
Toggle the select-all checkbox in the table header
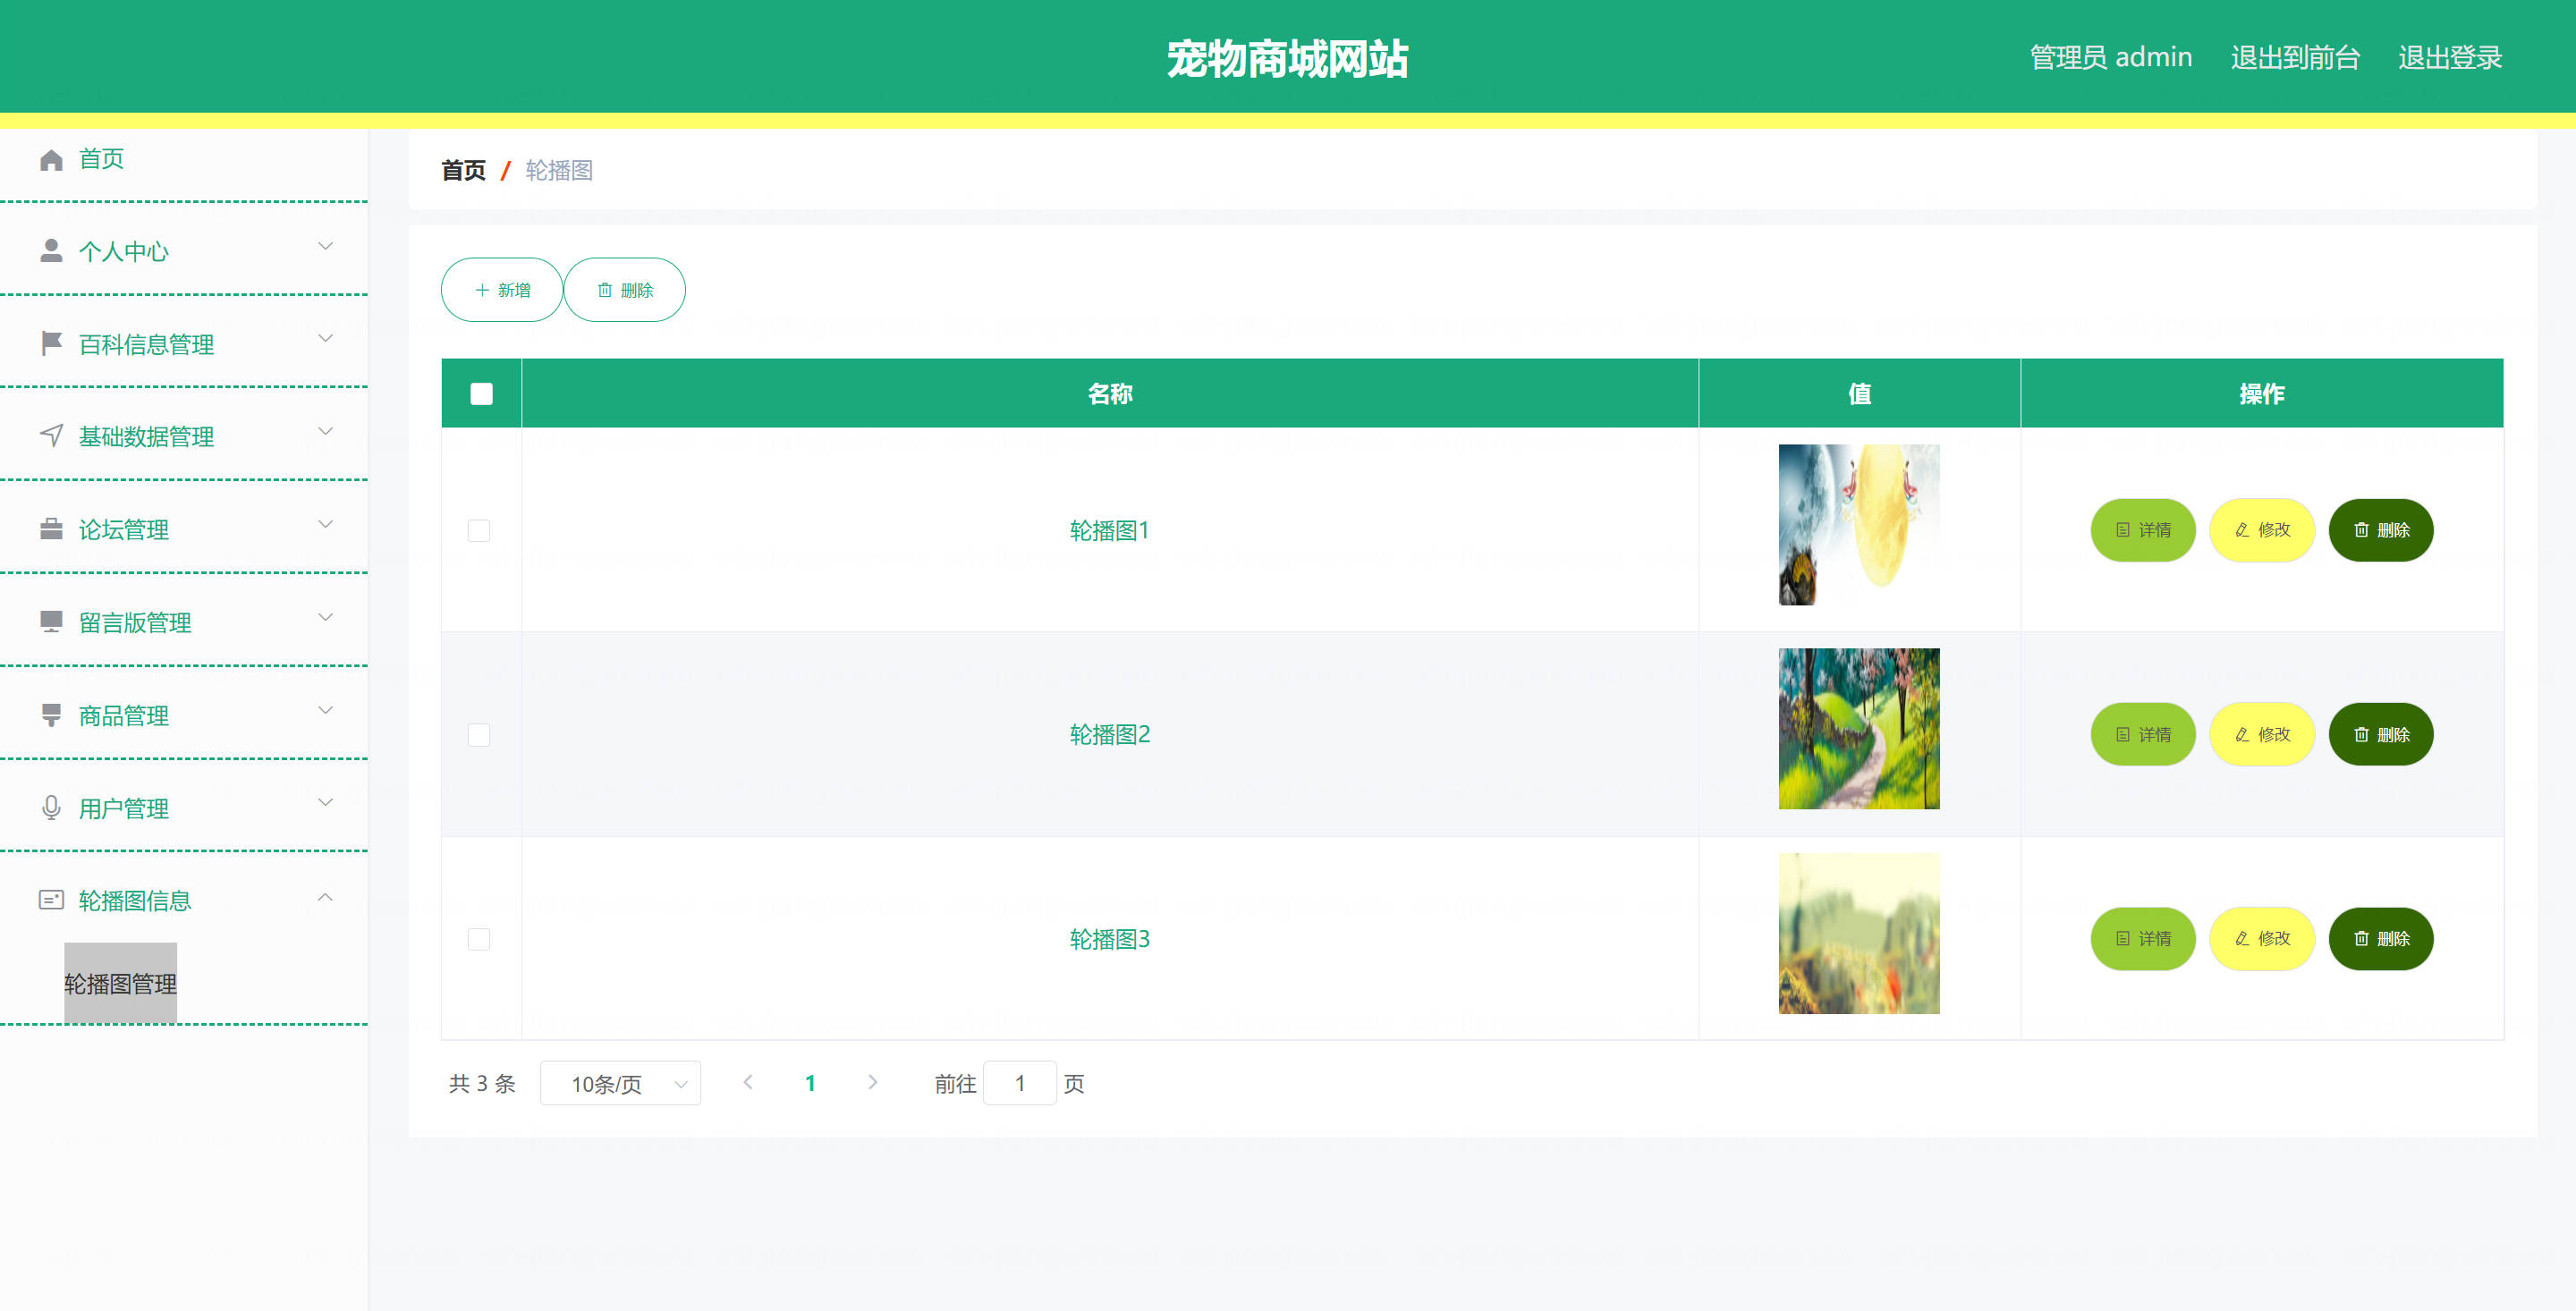point(481,394)
